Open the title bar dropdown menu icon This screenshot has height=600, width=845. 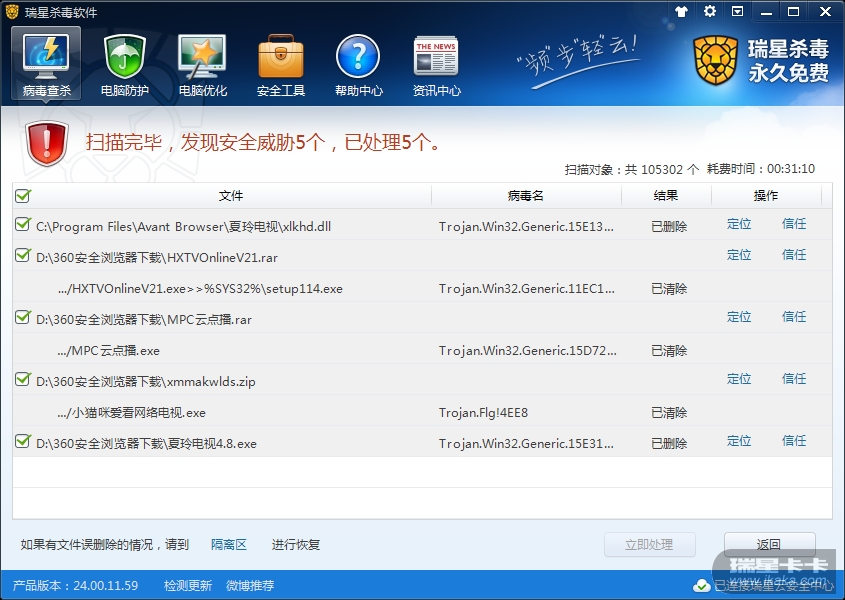pyautogui.click(x=737, y=11)
